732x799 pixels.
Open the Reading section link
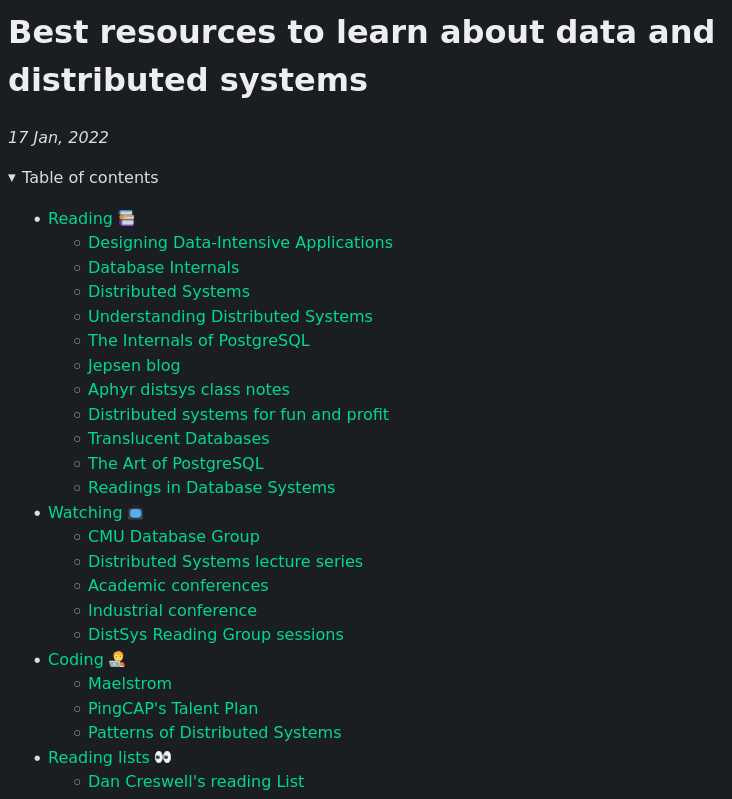coord(80,219)
